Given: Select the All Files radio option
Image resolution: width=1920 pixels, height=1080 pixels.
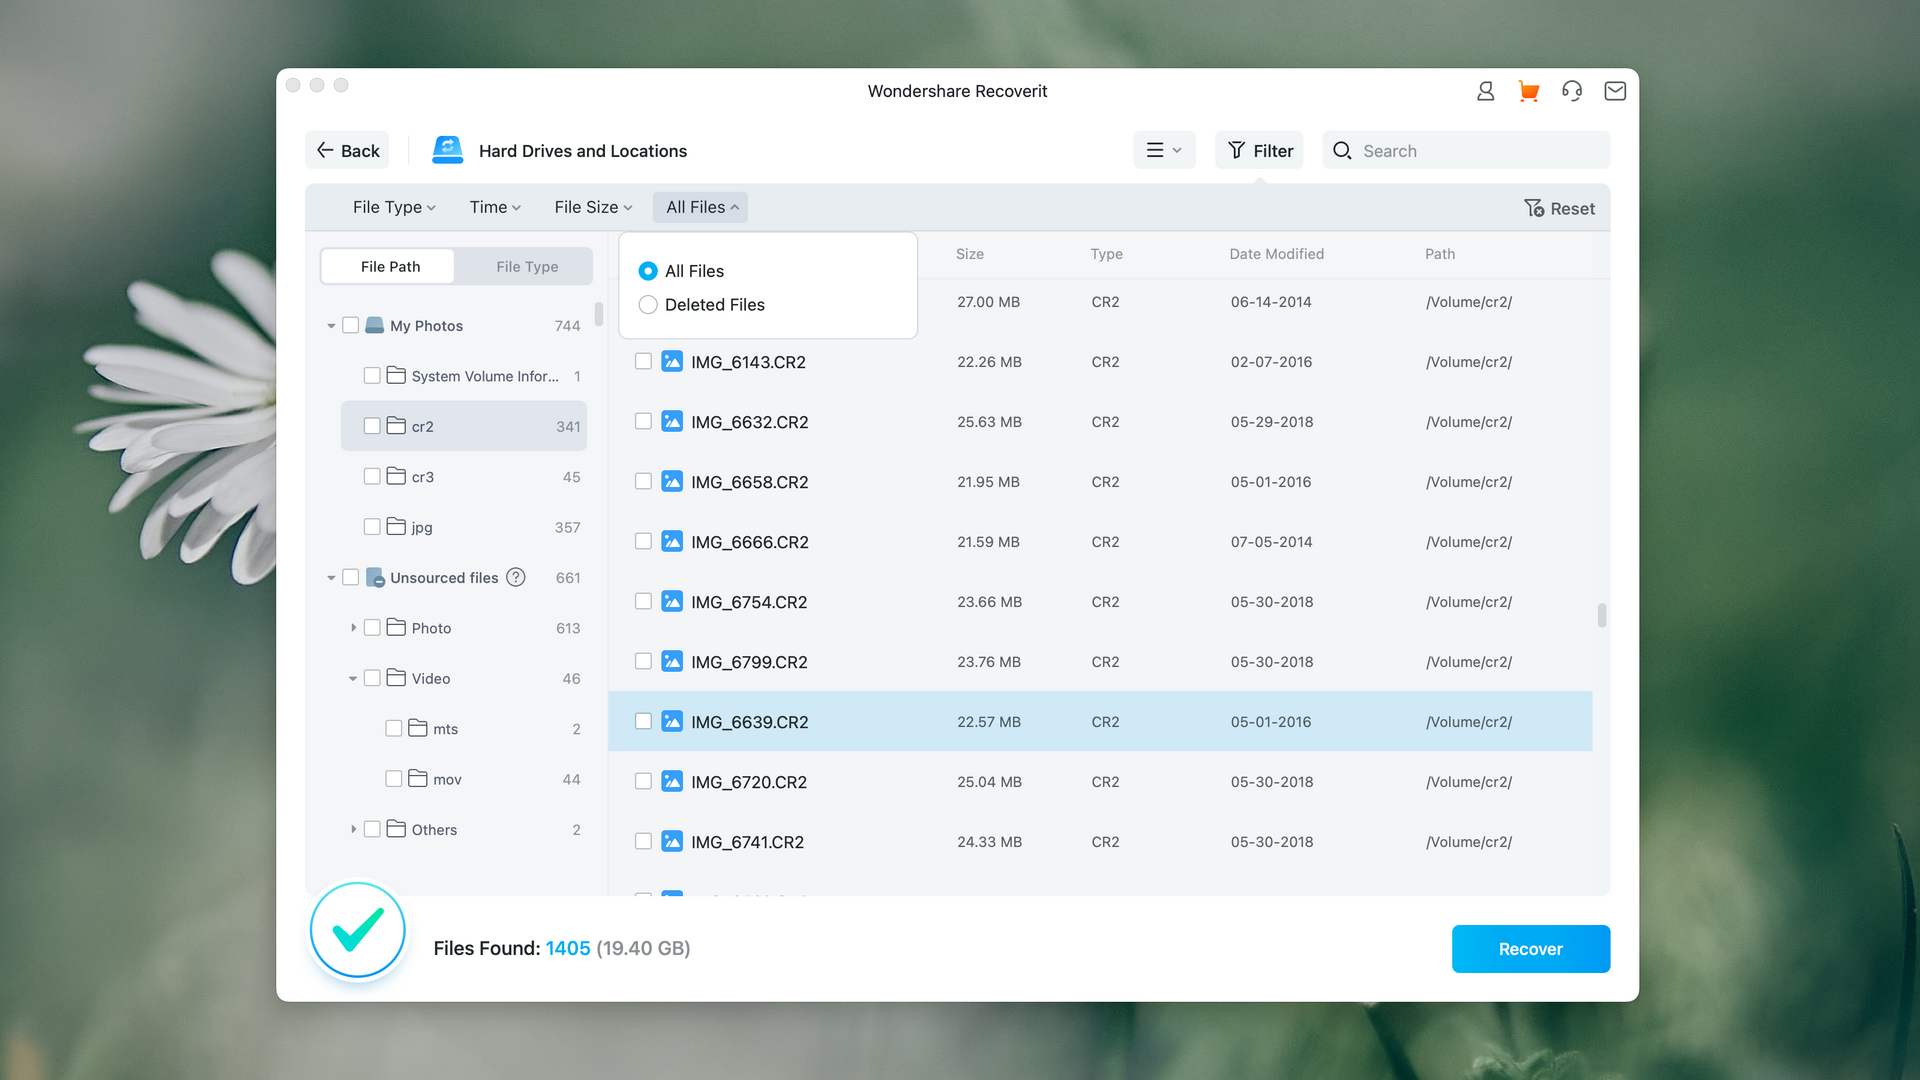Looking at the screenshot, I should click(648, 271).
